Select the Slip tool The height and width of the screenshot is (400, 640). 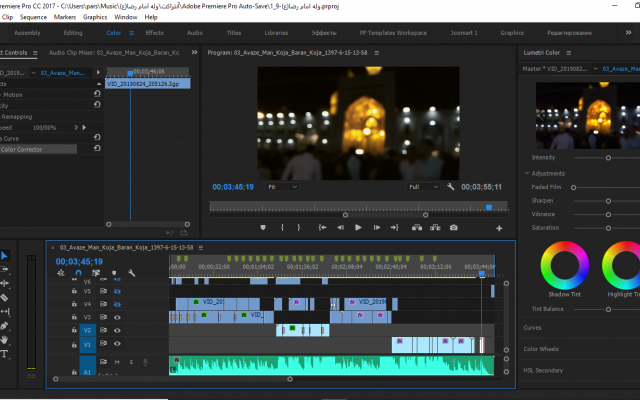[x=4, y=311]
